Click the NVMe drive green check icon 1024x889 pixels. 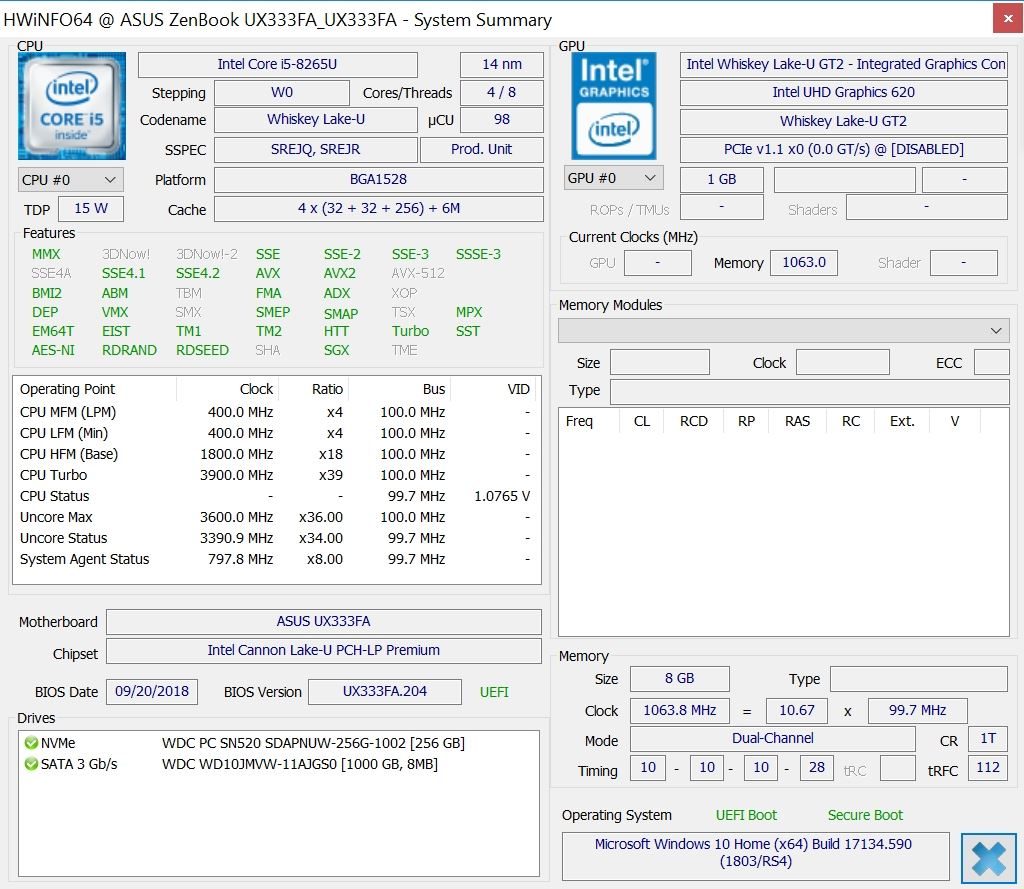point(31,743)
